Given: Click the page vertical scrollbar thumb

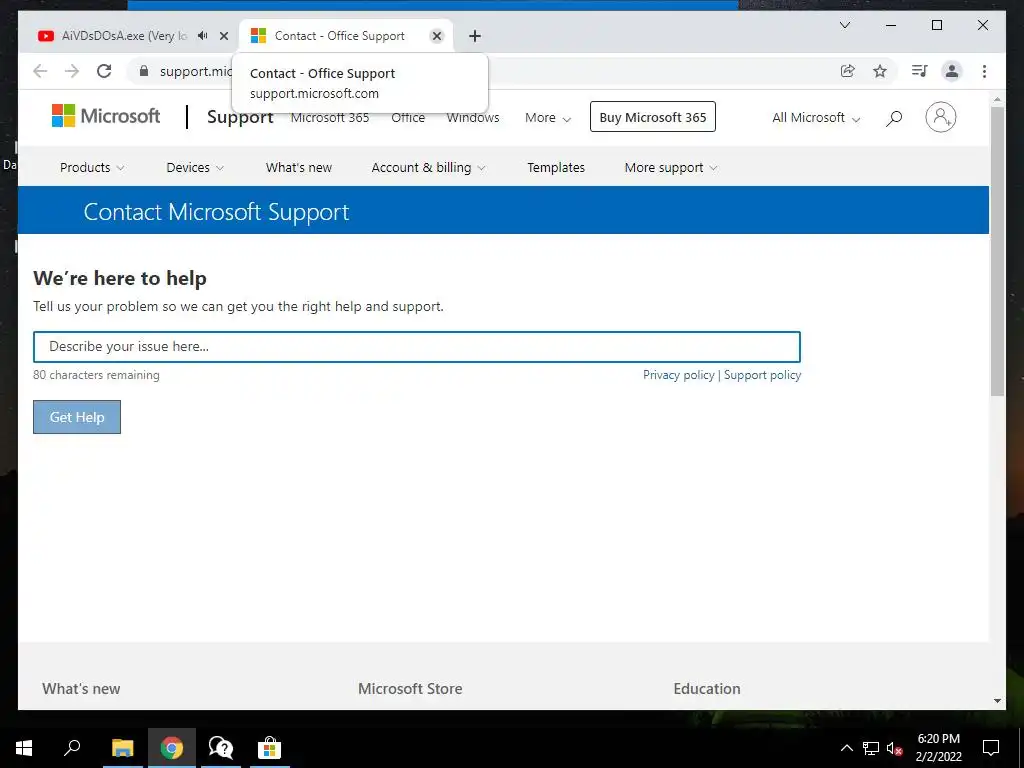Looking at the screenshot, I should click(x=997, y=251).
